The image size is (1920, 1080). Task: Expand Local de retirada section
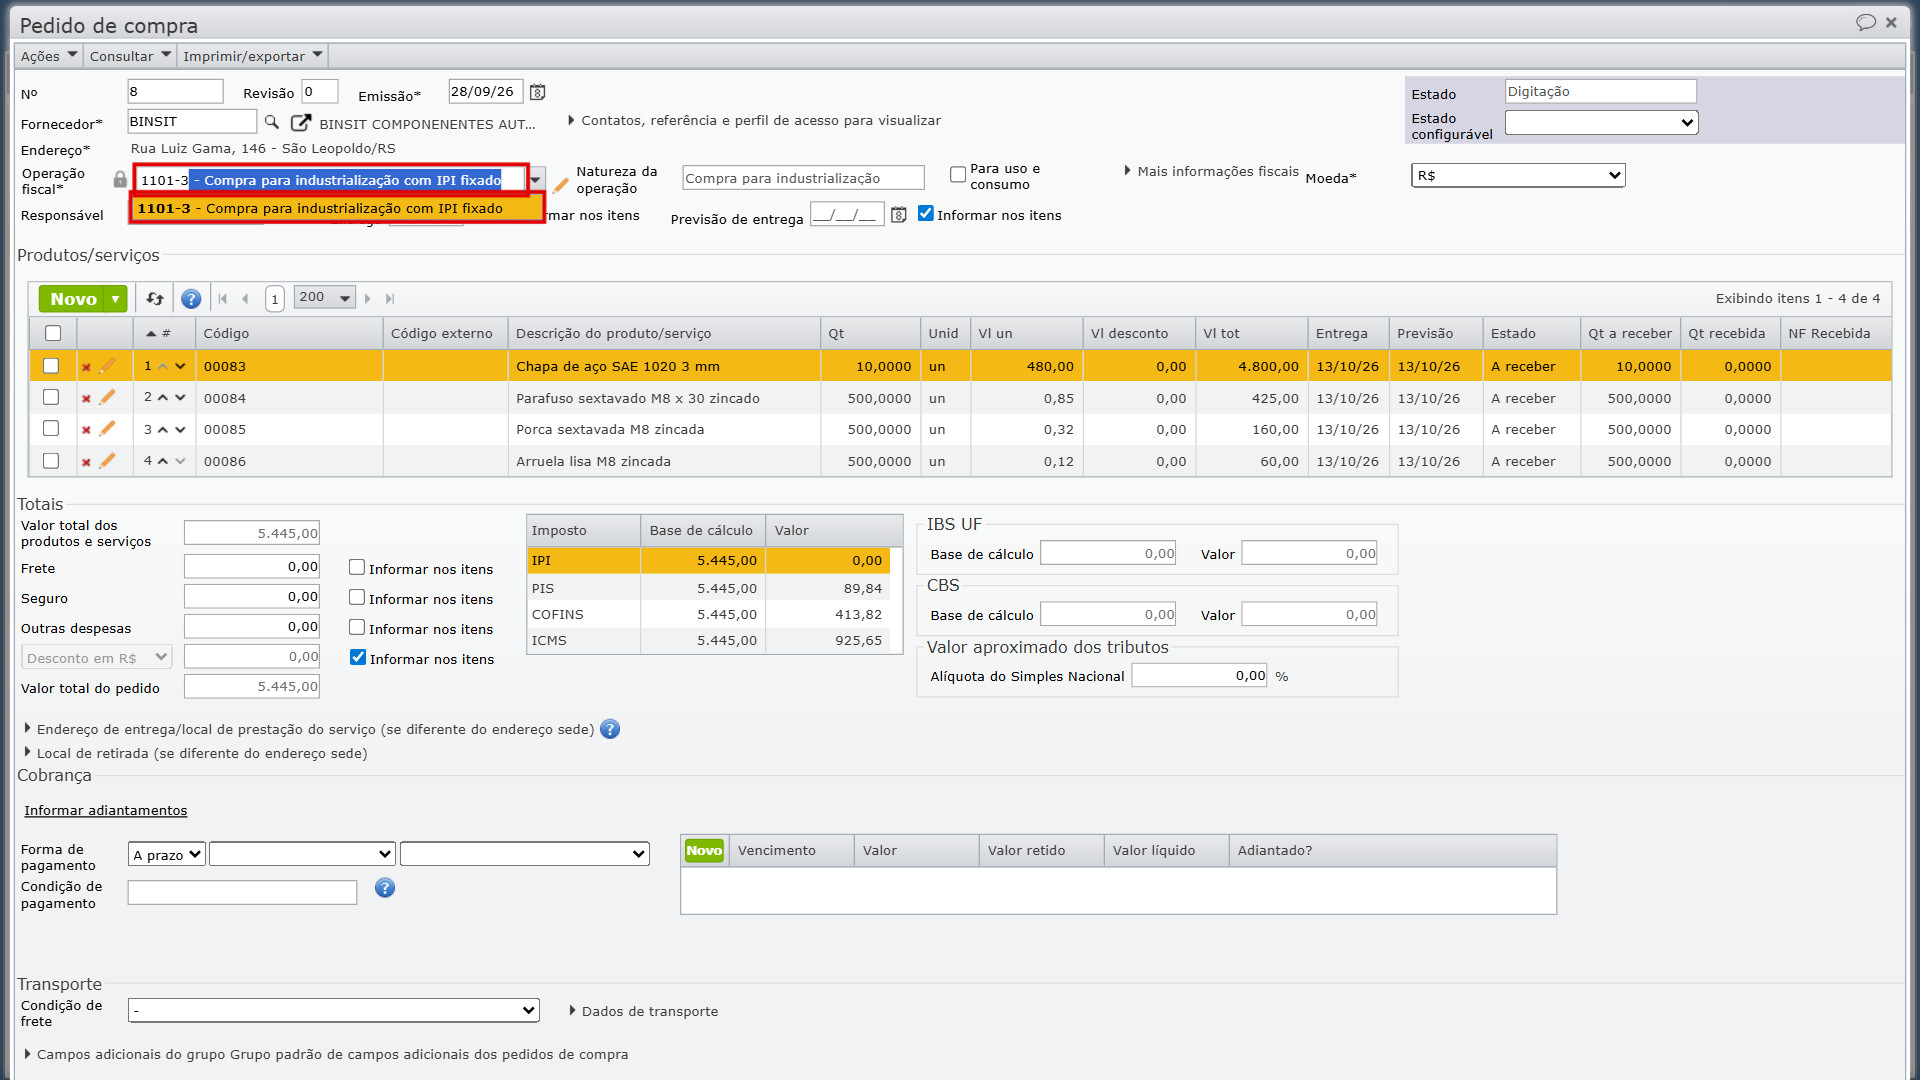click(x=196, y=753)
